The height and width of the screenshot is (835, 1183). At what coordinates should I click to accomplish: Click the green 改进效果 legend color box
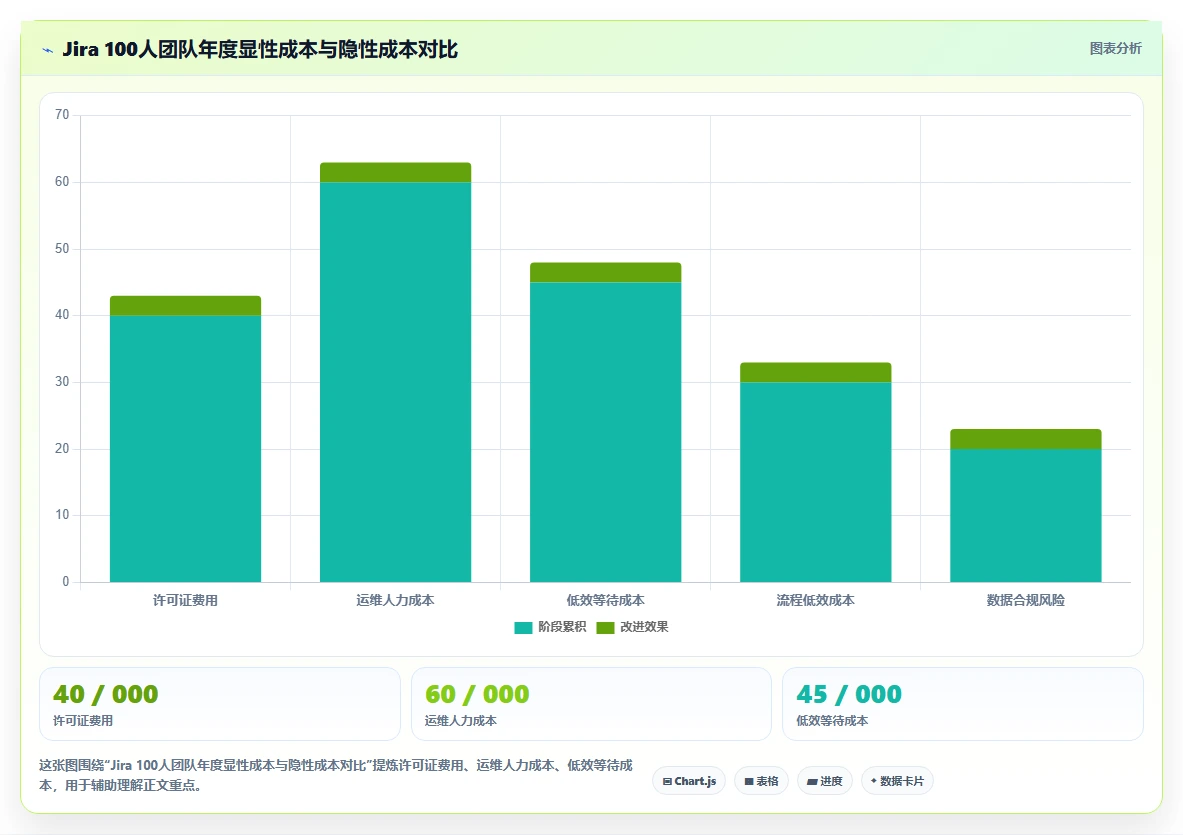[605, 628]
